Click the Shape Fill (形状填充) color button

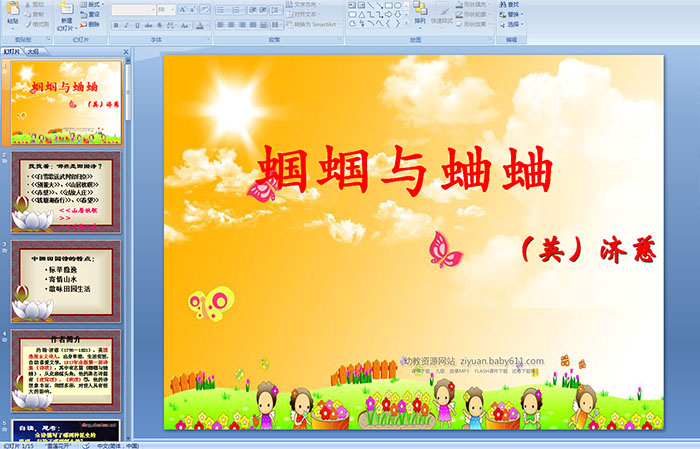point(473,4)
